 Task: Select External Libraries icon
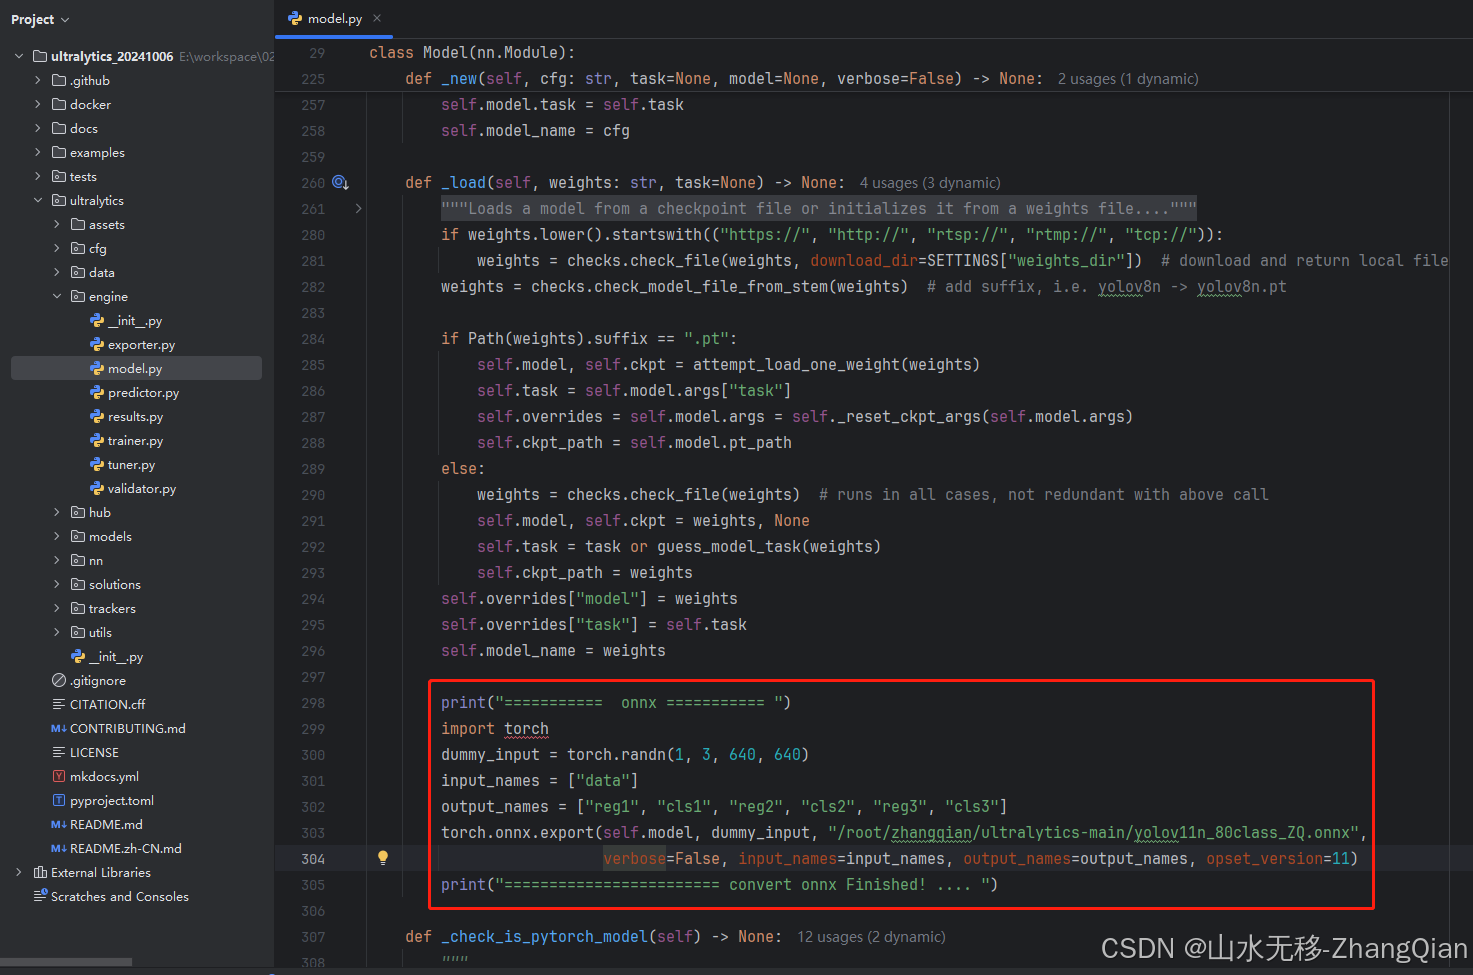click(40, 872)
